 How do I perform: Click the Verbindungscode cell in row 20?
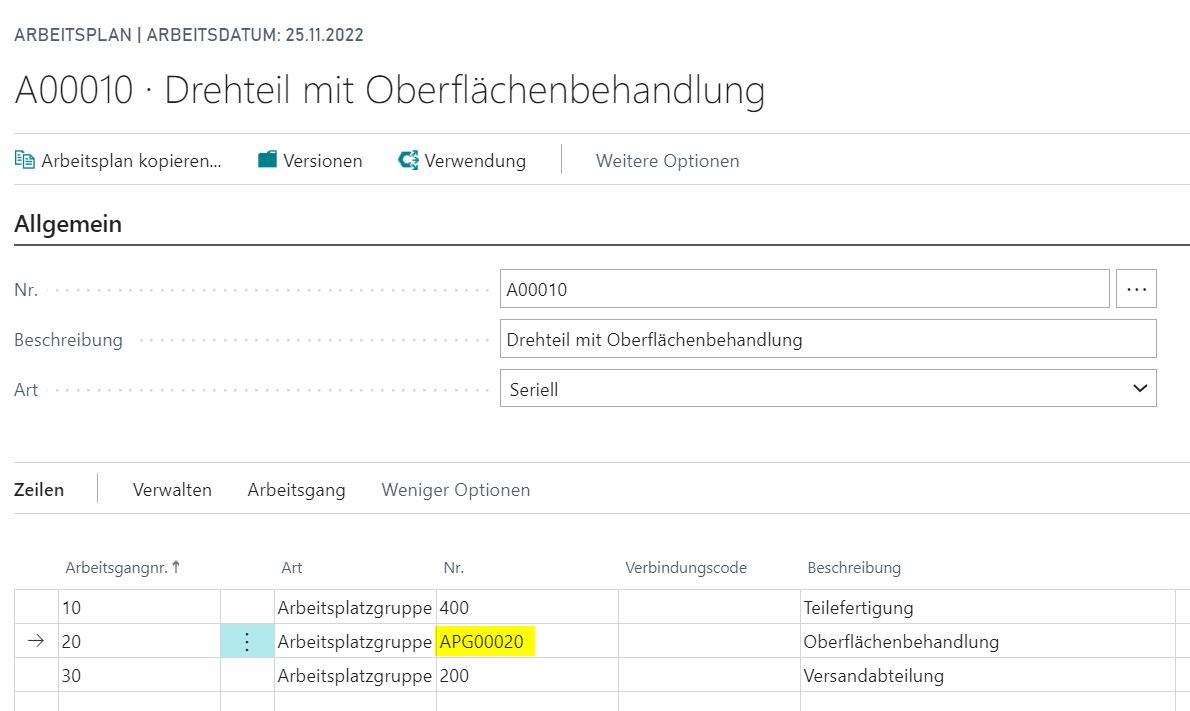[709, 641]
